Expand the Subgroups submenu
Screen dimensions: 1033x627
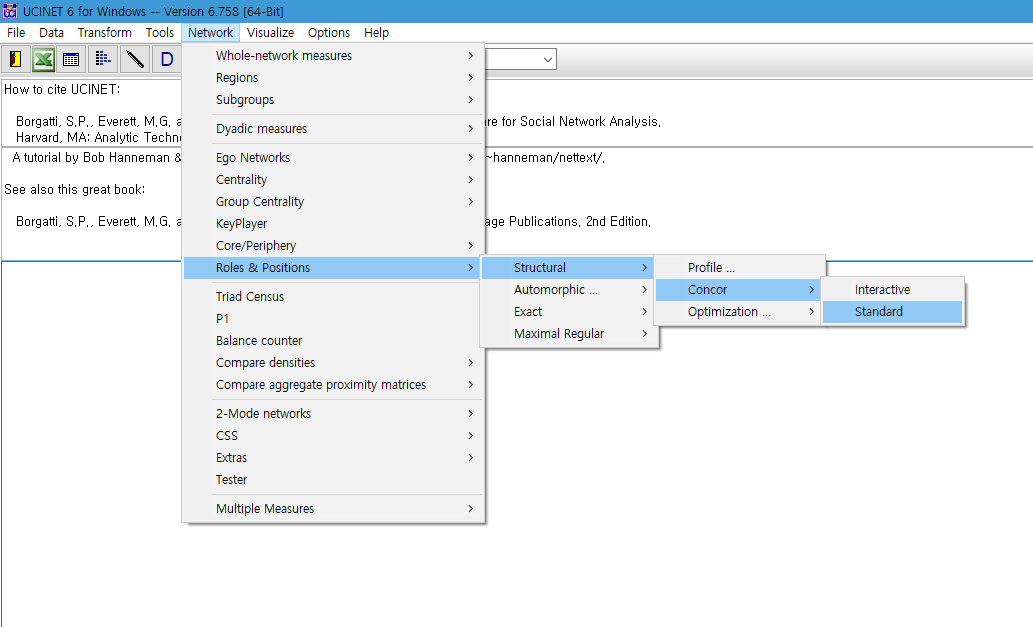(x=333, y=99)
